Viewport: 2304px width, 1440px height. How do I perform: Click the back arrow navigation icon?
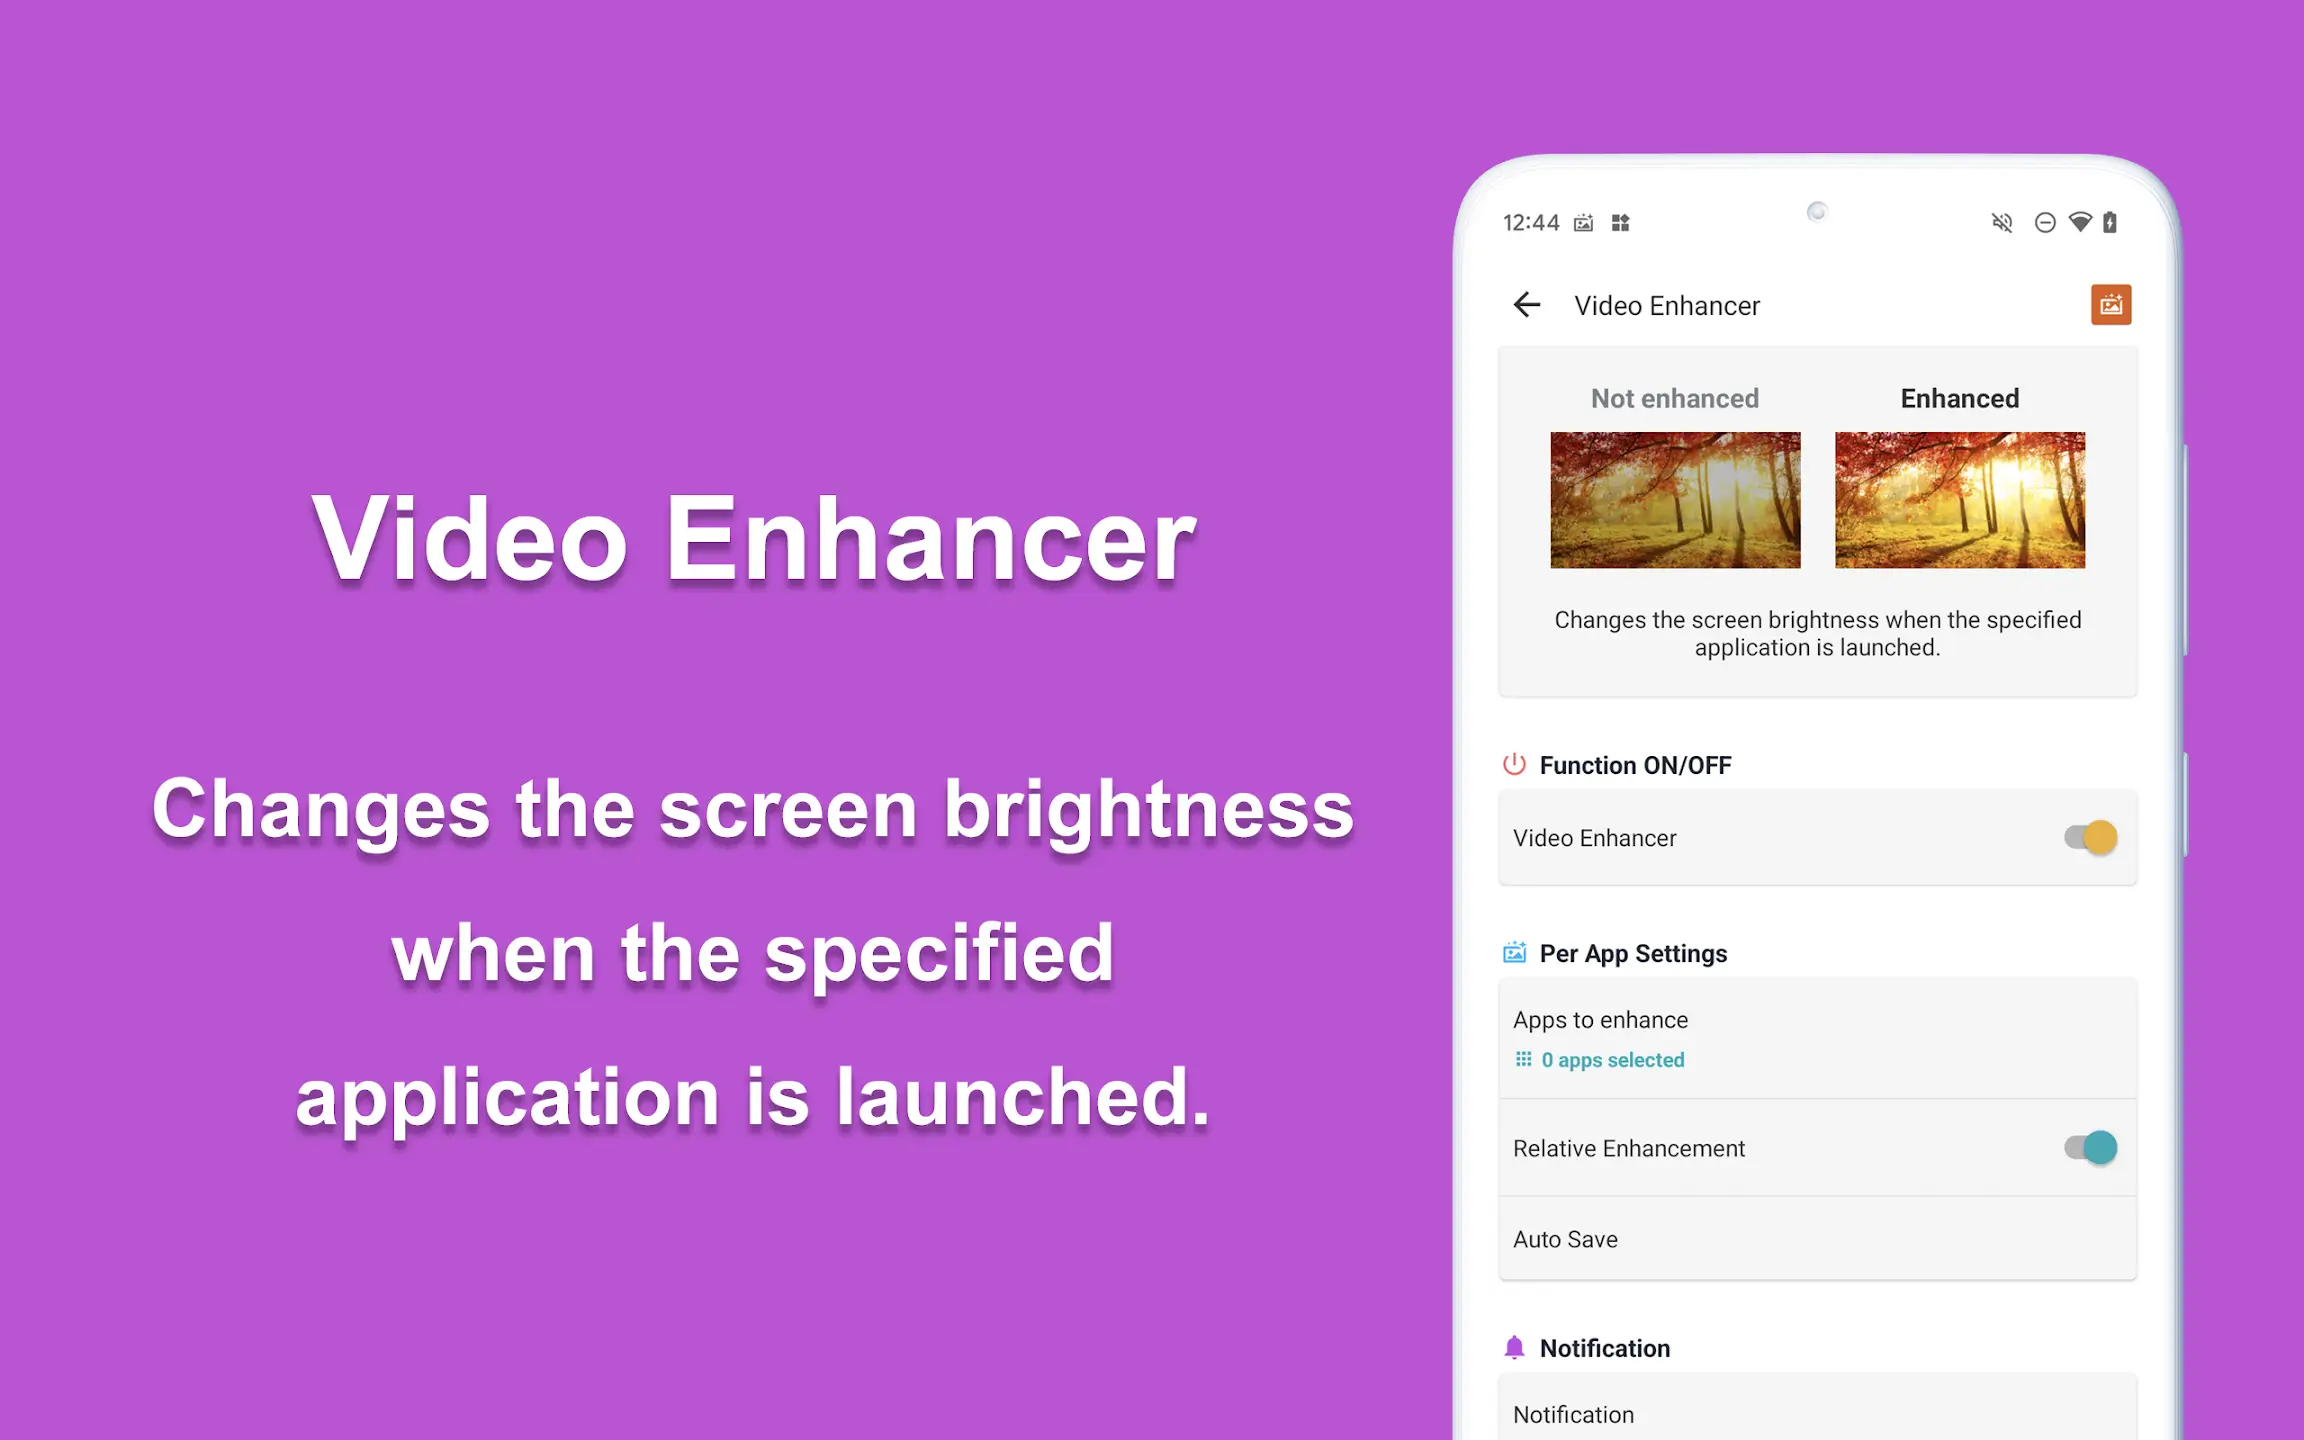(x=1528, y=304)
